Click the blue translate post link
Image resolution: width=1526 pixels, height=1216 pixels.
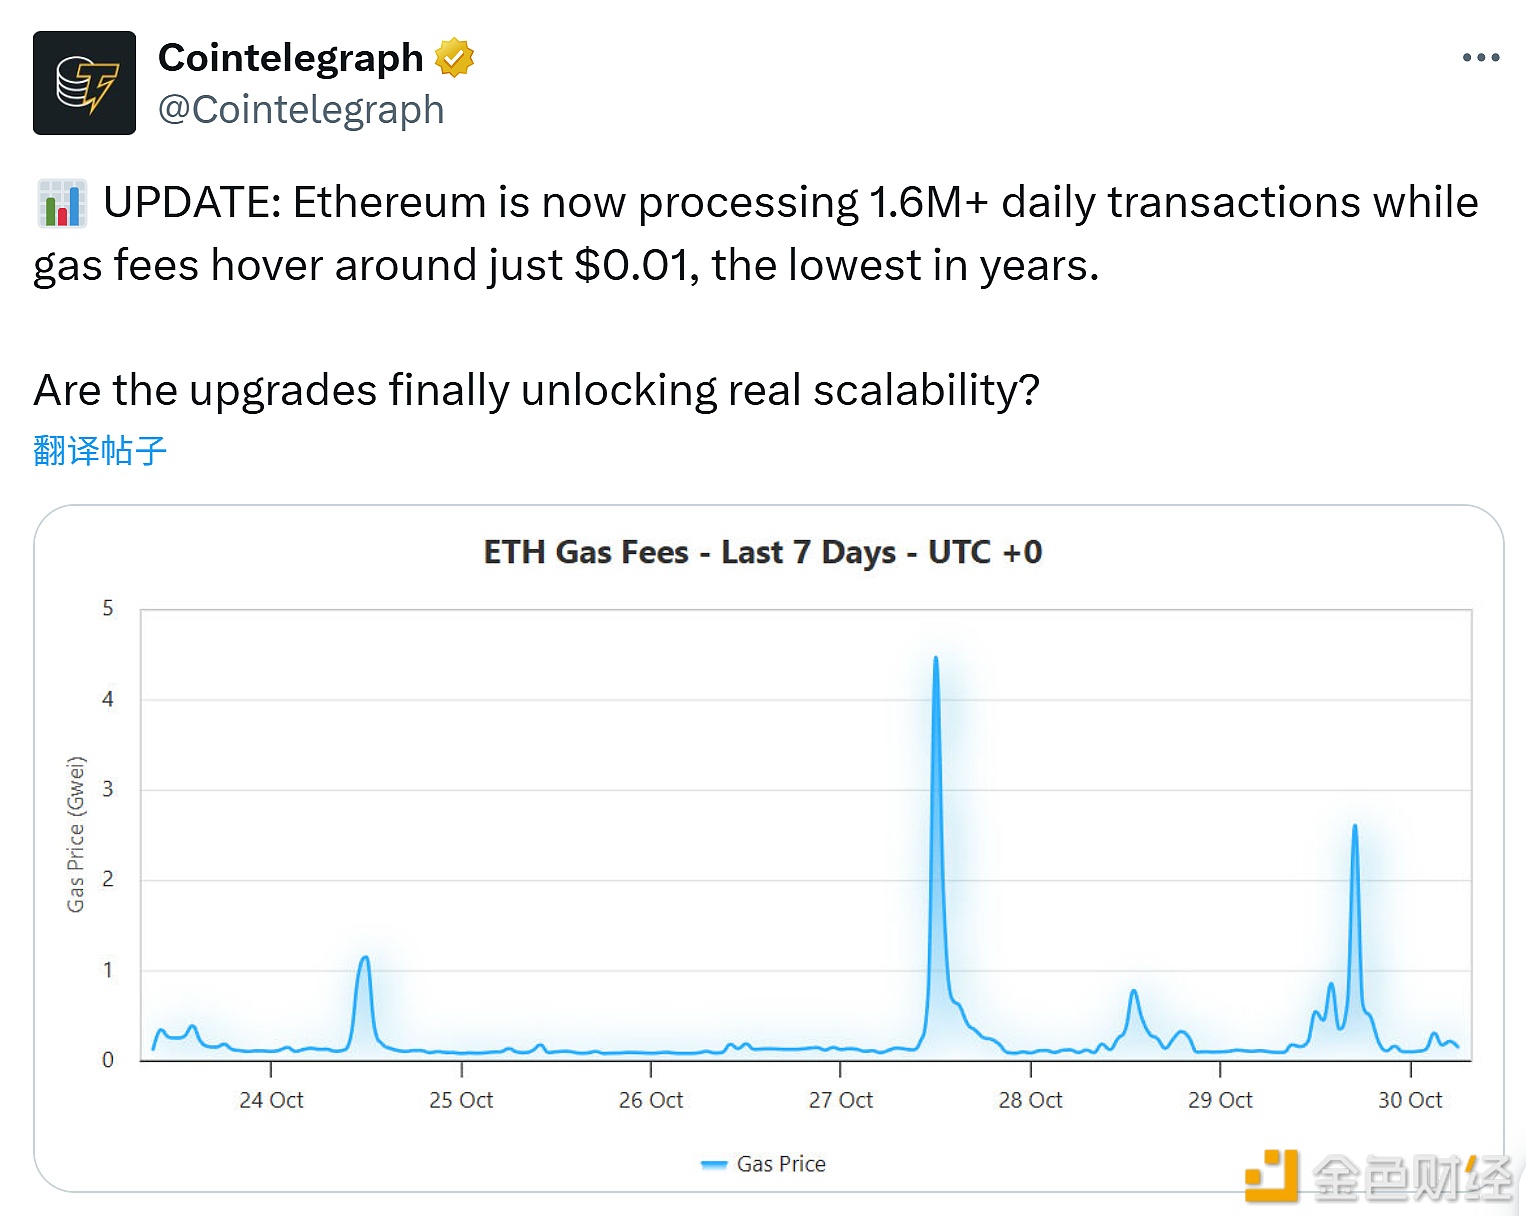pos(99,451)
